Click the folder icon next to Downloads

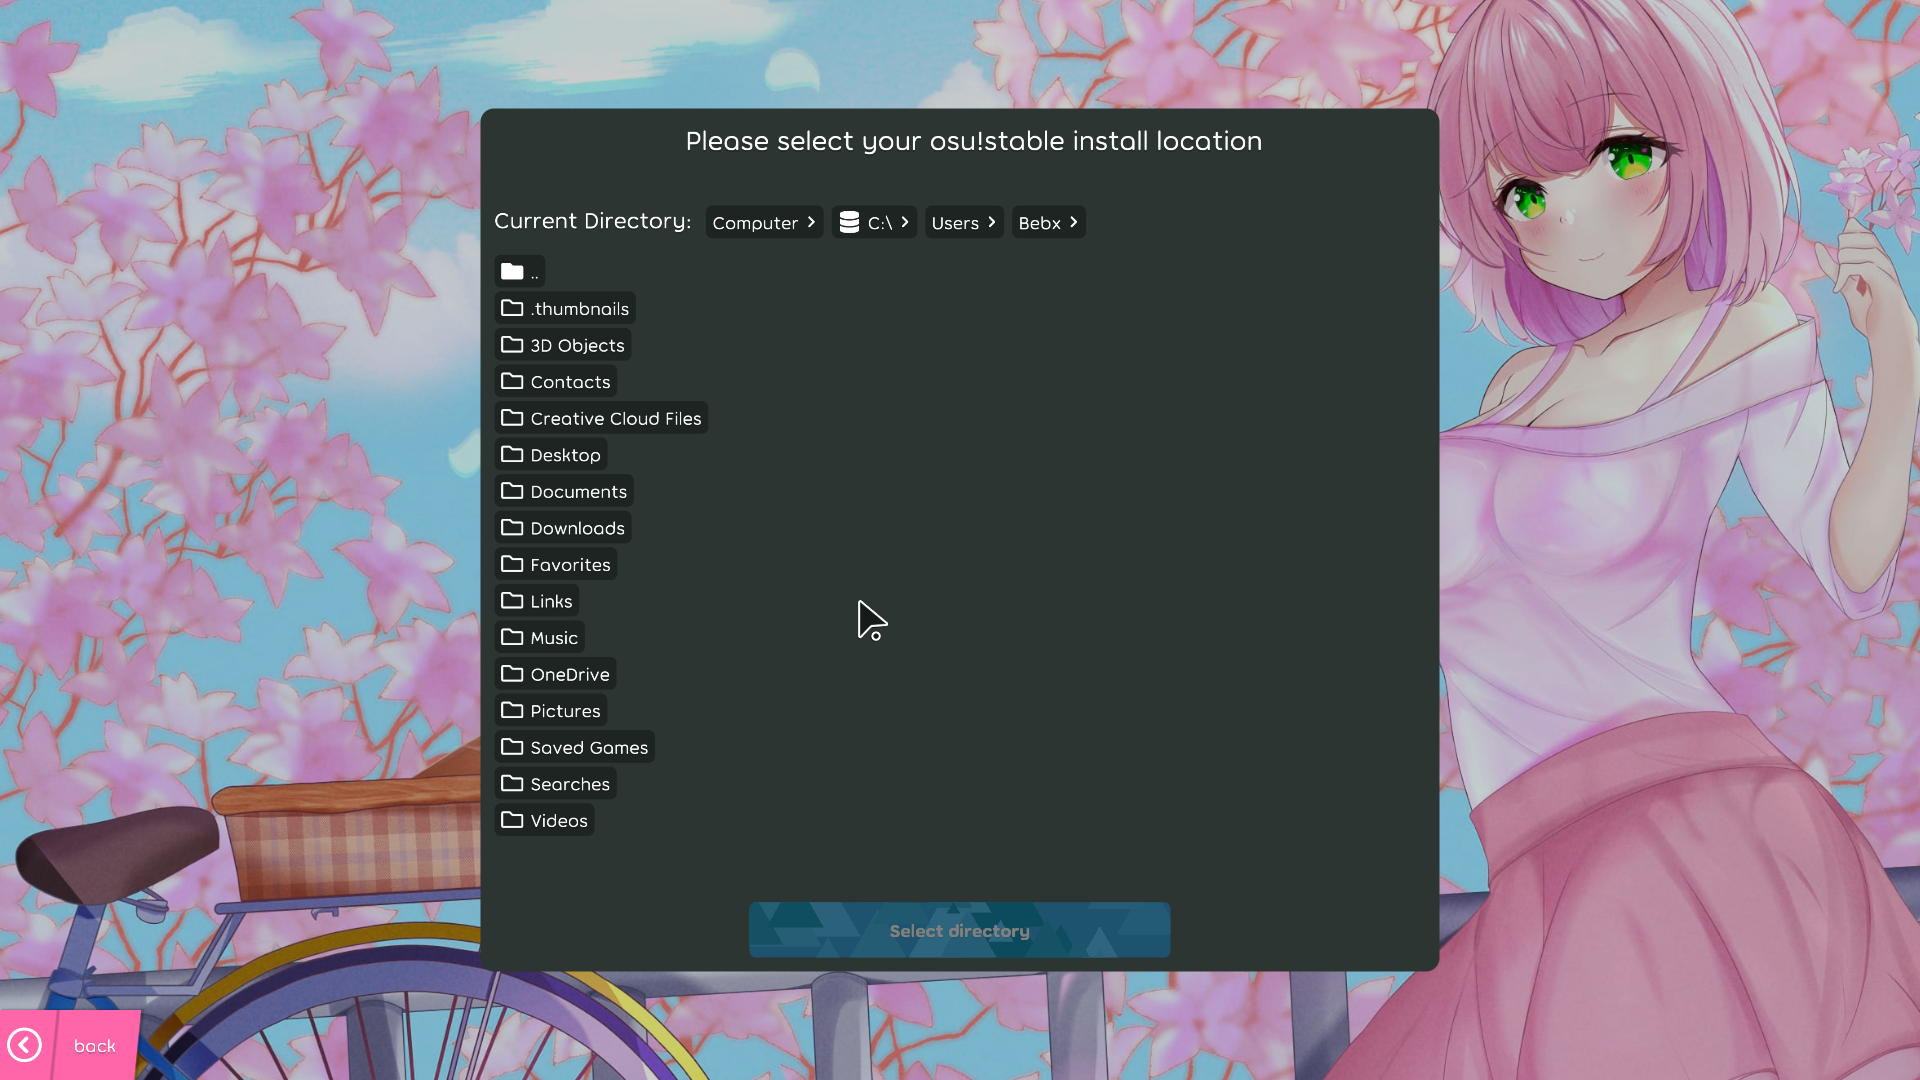coord(512,527)
